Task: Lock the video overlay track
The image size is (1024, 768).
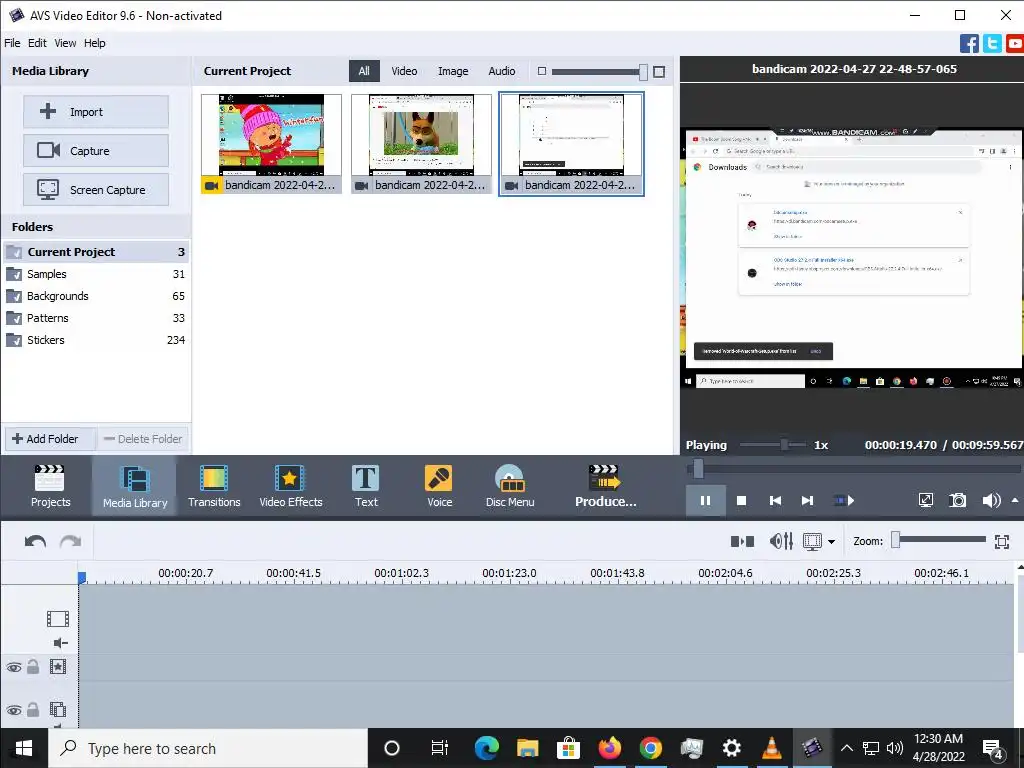Action: pyautogui.click(x=33, y=666)
